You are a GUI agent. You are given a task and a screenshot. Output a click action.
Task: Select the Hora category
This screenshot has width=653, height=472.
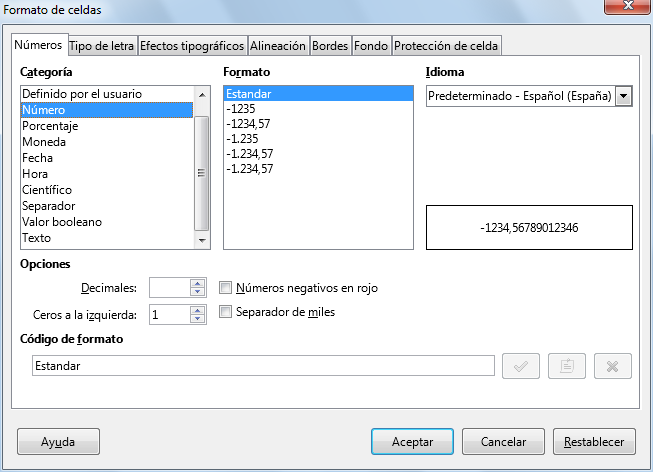tap(107, 174)
